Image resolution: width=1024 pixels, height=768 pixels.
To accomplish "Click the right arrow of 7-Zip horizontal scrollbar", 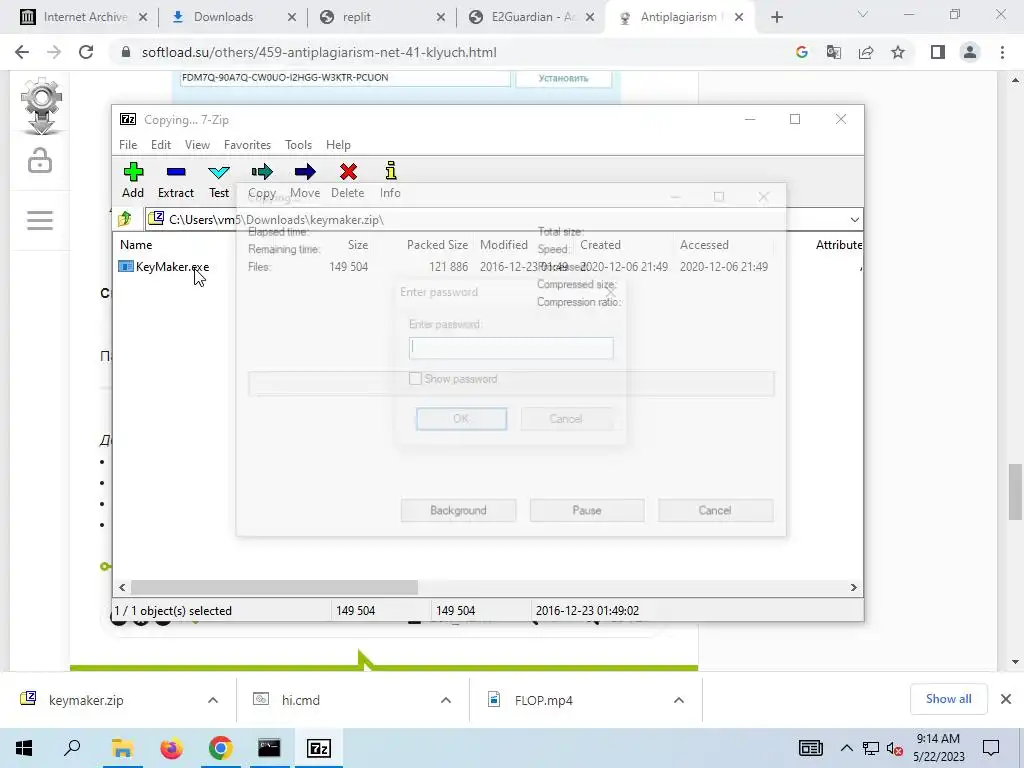I will pyautogui.click(x=853, y=588).
